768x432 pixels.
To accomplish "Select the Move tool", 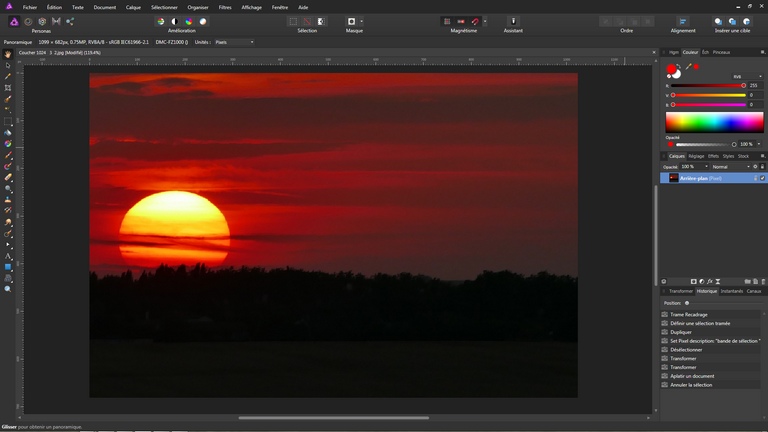I will tap(8, 66).
